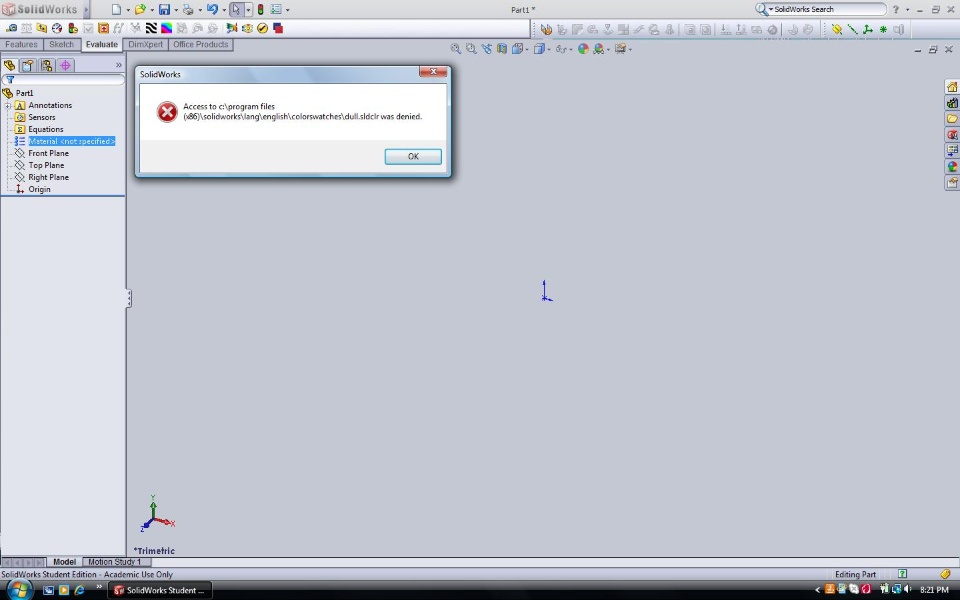Screen dimensions: 960x600
Task: Create a new document from the toolbar
Action: (116, 9)
